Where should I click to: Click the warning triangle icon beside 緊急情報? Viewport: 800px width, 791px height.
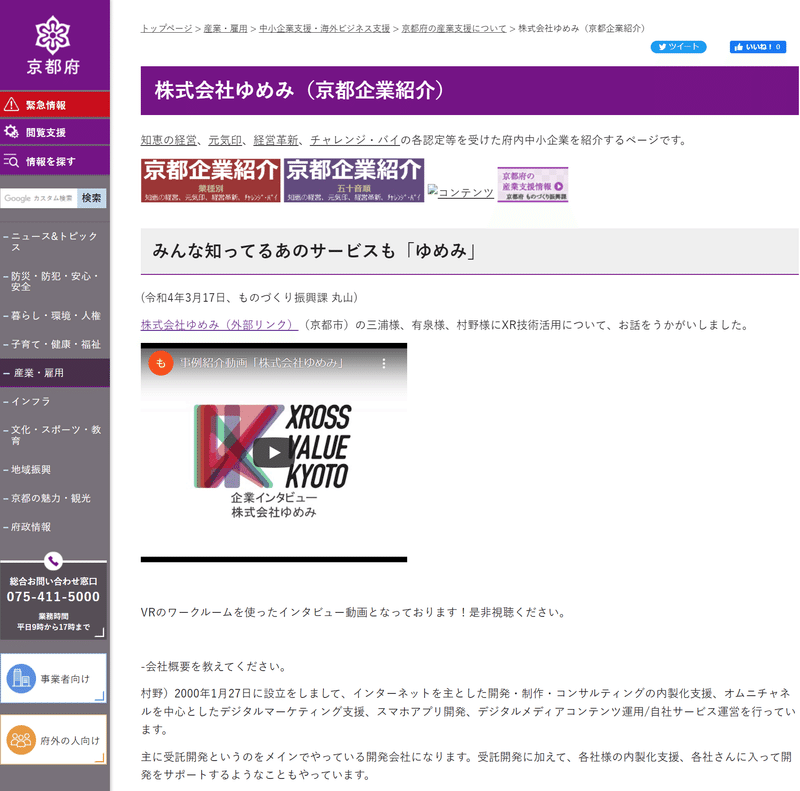pyautogui.click(x=11, y=105)
